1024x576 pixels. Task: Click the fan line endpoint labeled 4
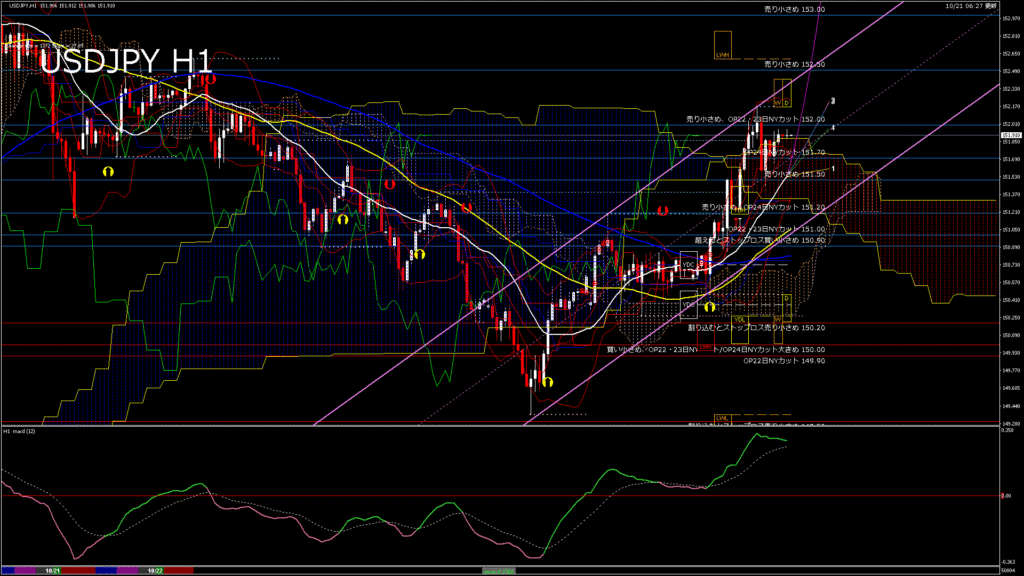833,127
